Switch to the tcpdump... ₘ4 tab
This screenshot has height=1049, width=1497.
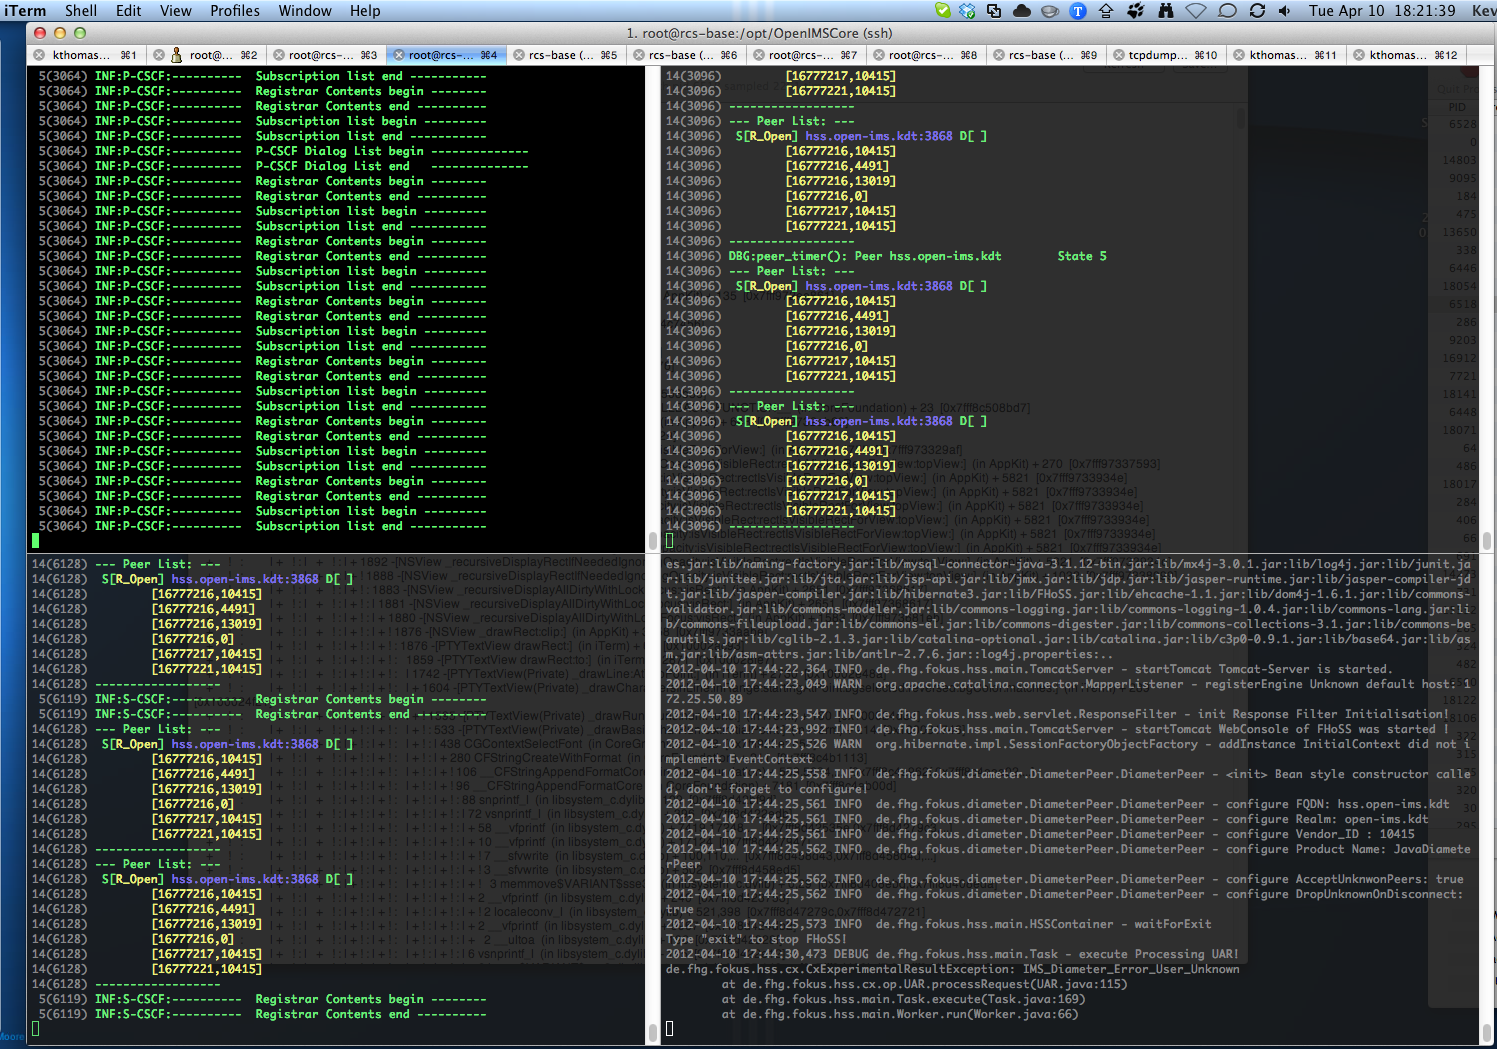(1166, 55)
